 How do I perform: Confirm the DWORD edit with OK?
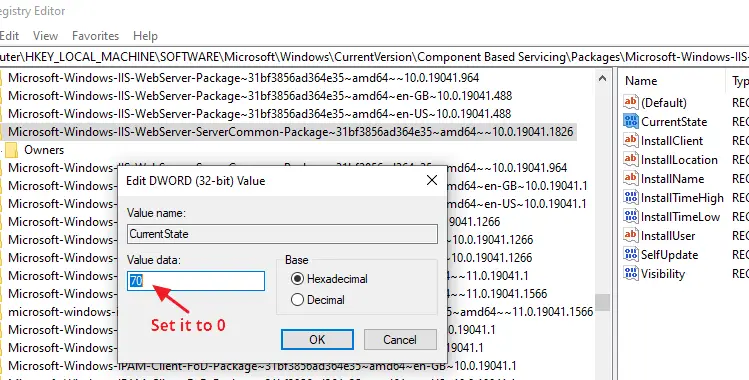(x=317, y=339)
